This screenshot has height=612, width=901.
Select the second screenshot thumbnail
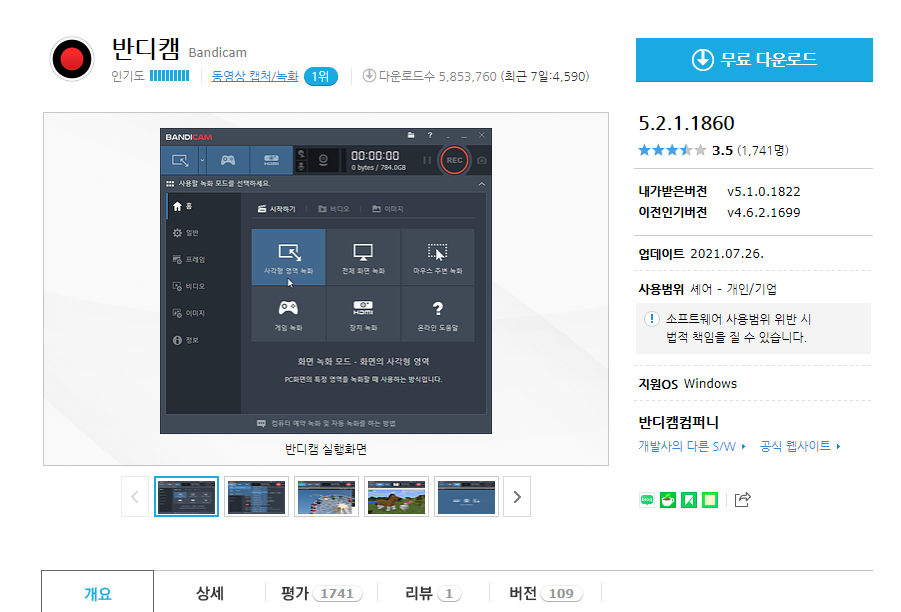coord(256,496)
